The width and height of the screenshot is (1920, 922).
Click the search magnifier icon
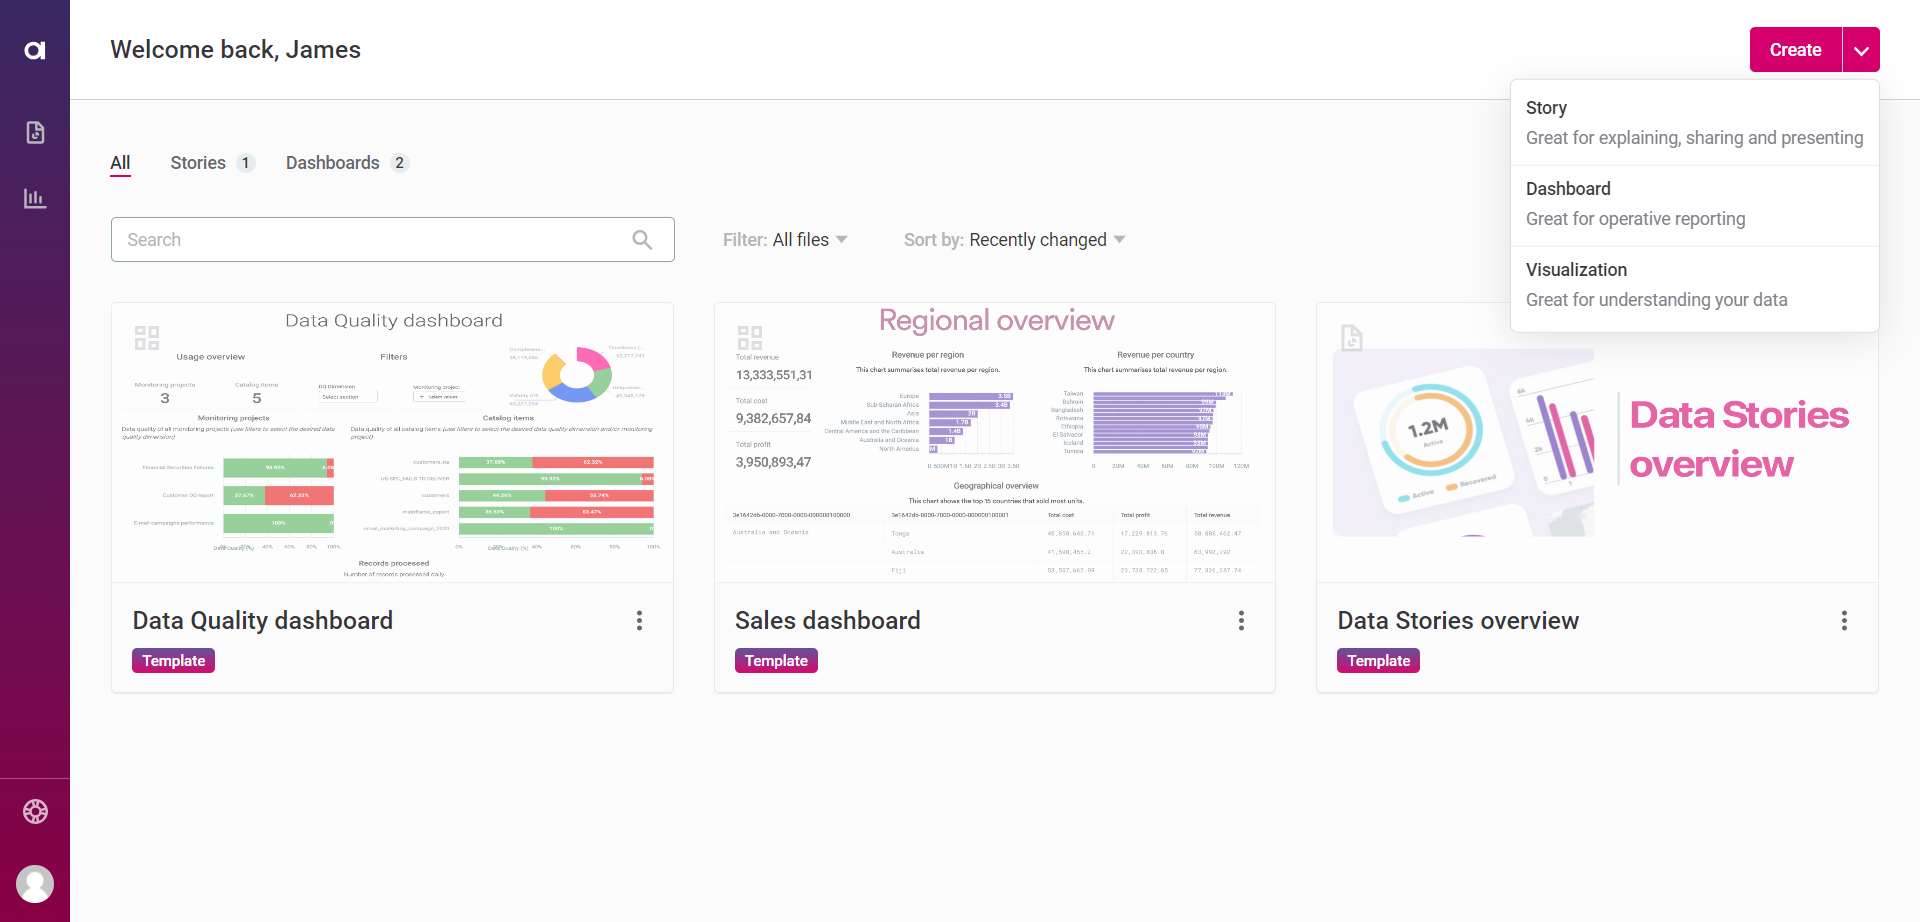tap(643, 239)
